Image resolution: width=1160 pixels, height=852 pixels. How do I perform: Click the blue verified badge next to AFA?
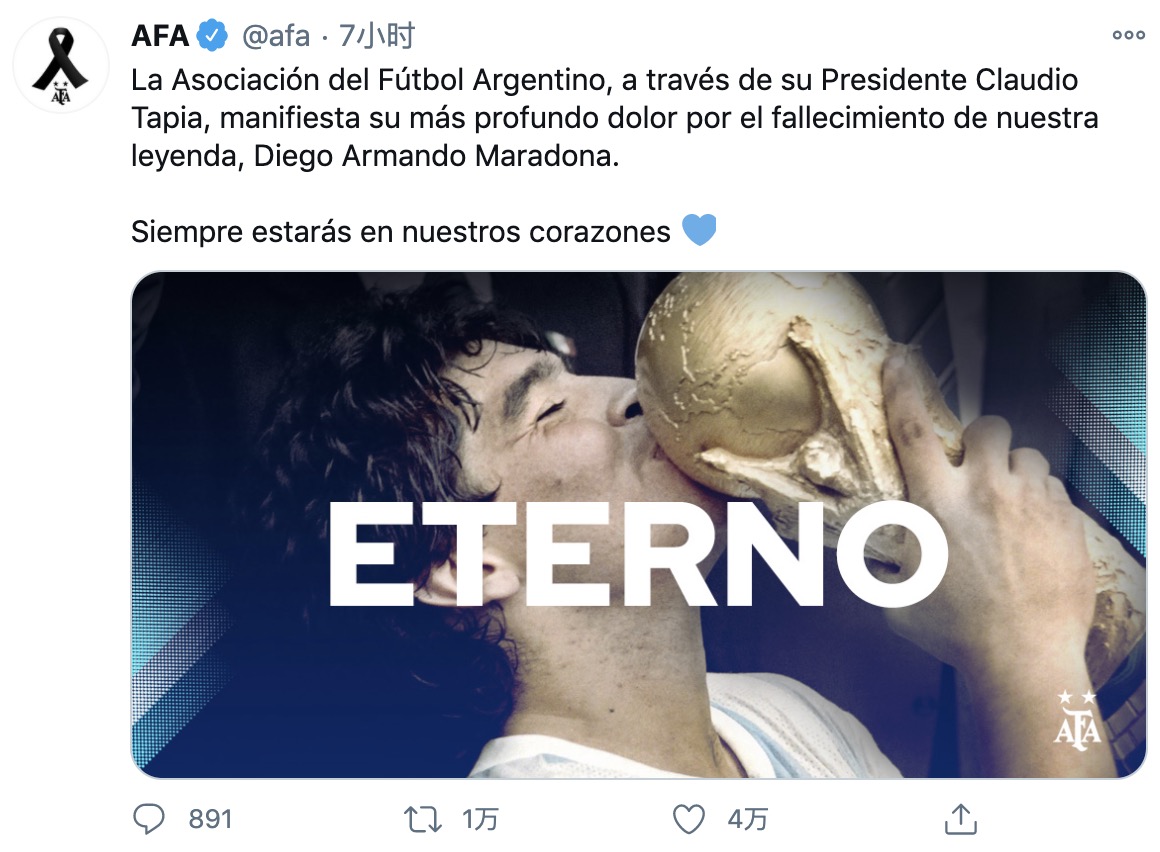pos(213,36)
